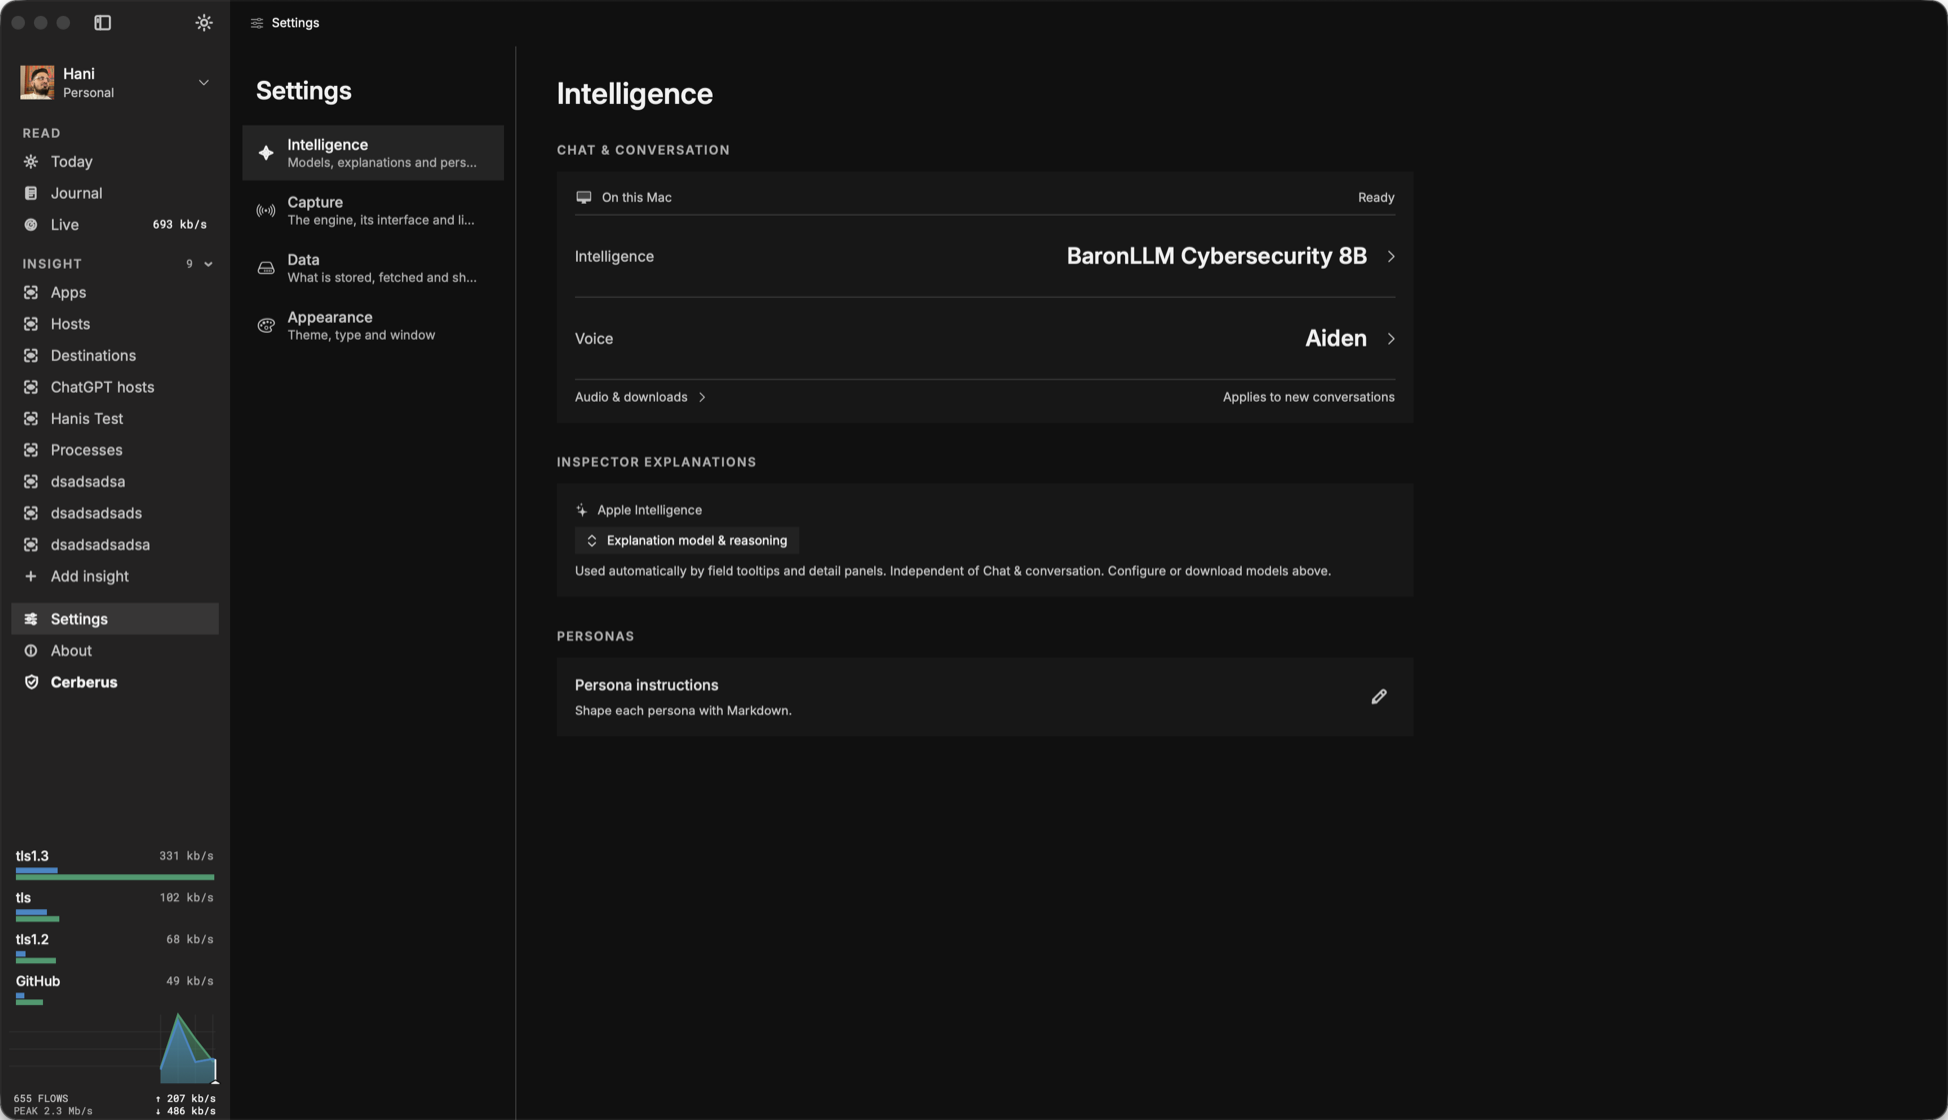The width and height of the screenshot is (1948, 1120).
Task: Open Audio & downloads
Action: [x=641, y=397]
